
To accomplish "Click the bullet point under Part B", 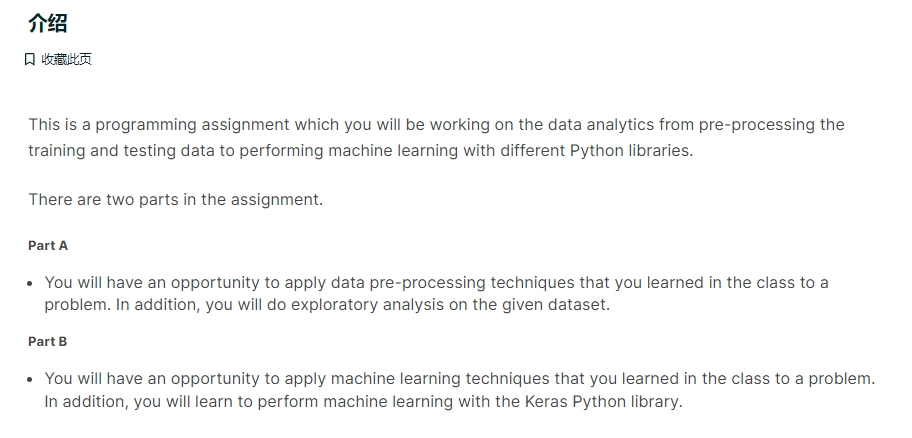I will [31, 380].
